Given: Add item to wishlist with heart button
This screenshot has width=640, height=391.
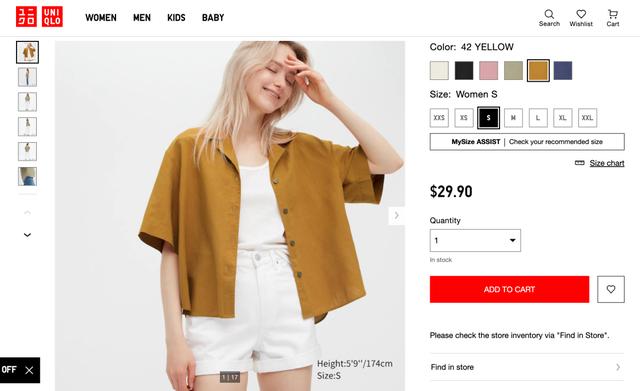Looking at the screenshot, I should click(x=611, y=289).
